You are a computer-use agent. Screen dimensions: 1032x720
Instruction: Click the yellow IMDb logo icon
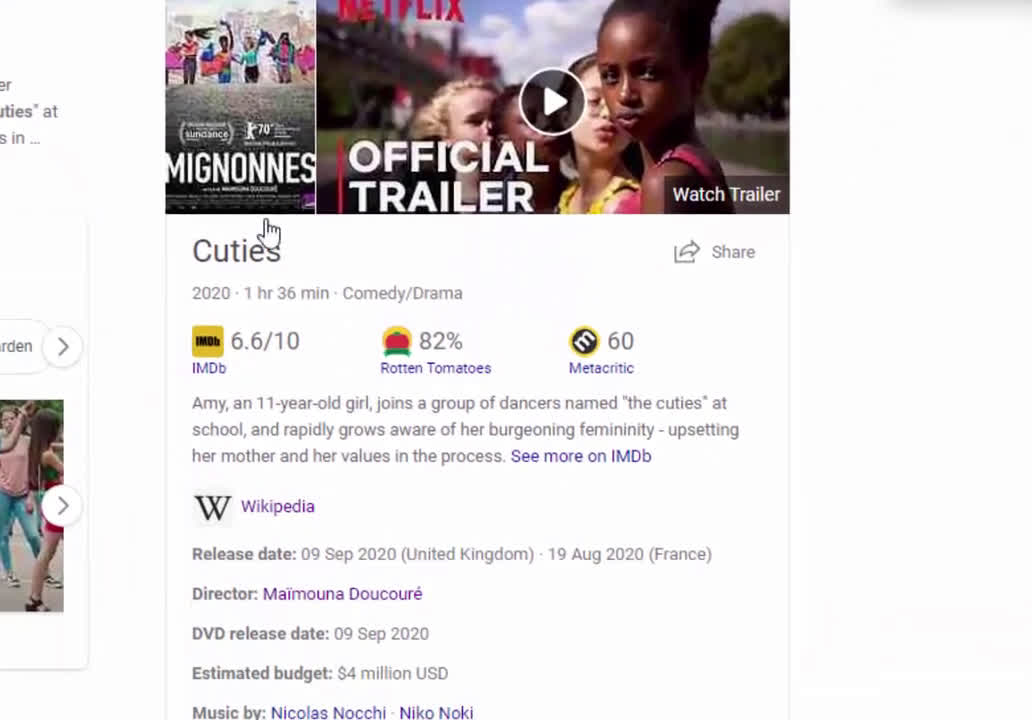pos(207,341)
